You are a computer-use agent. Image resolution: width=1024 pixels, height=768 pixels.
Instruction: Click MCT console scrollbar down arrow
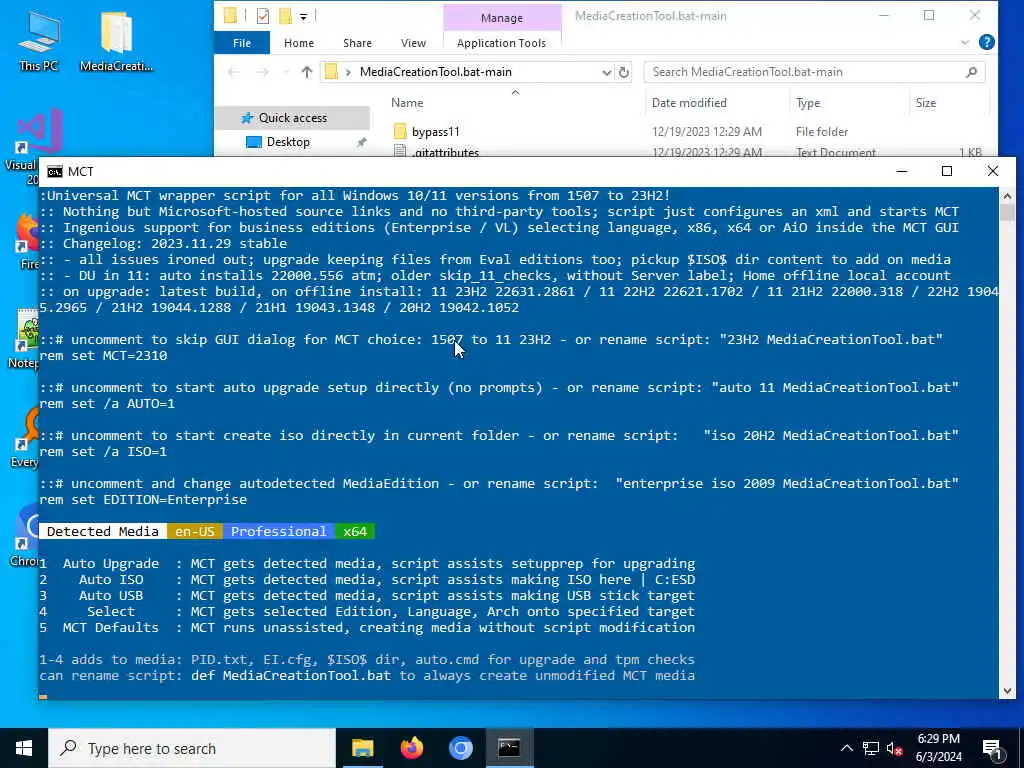[1006, 691]
